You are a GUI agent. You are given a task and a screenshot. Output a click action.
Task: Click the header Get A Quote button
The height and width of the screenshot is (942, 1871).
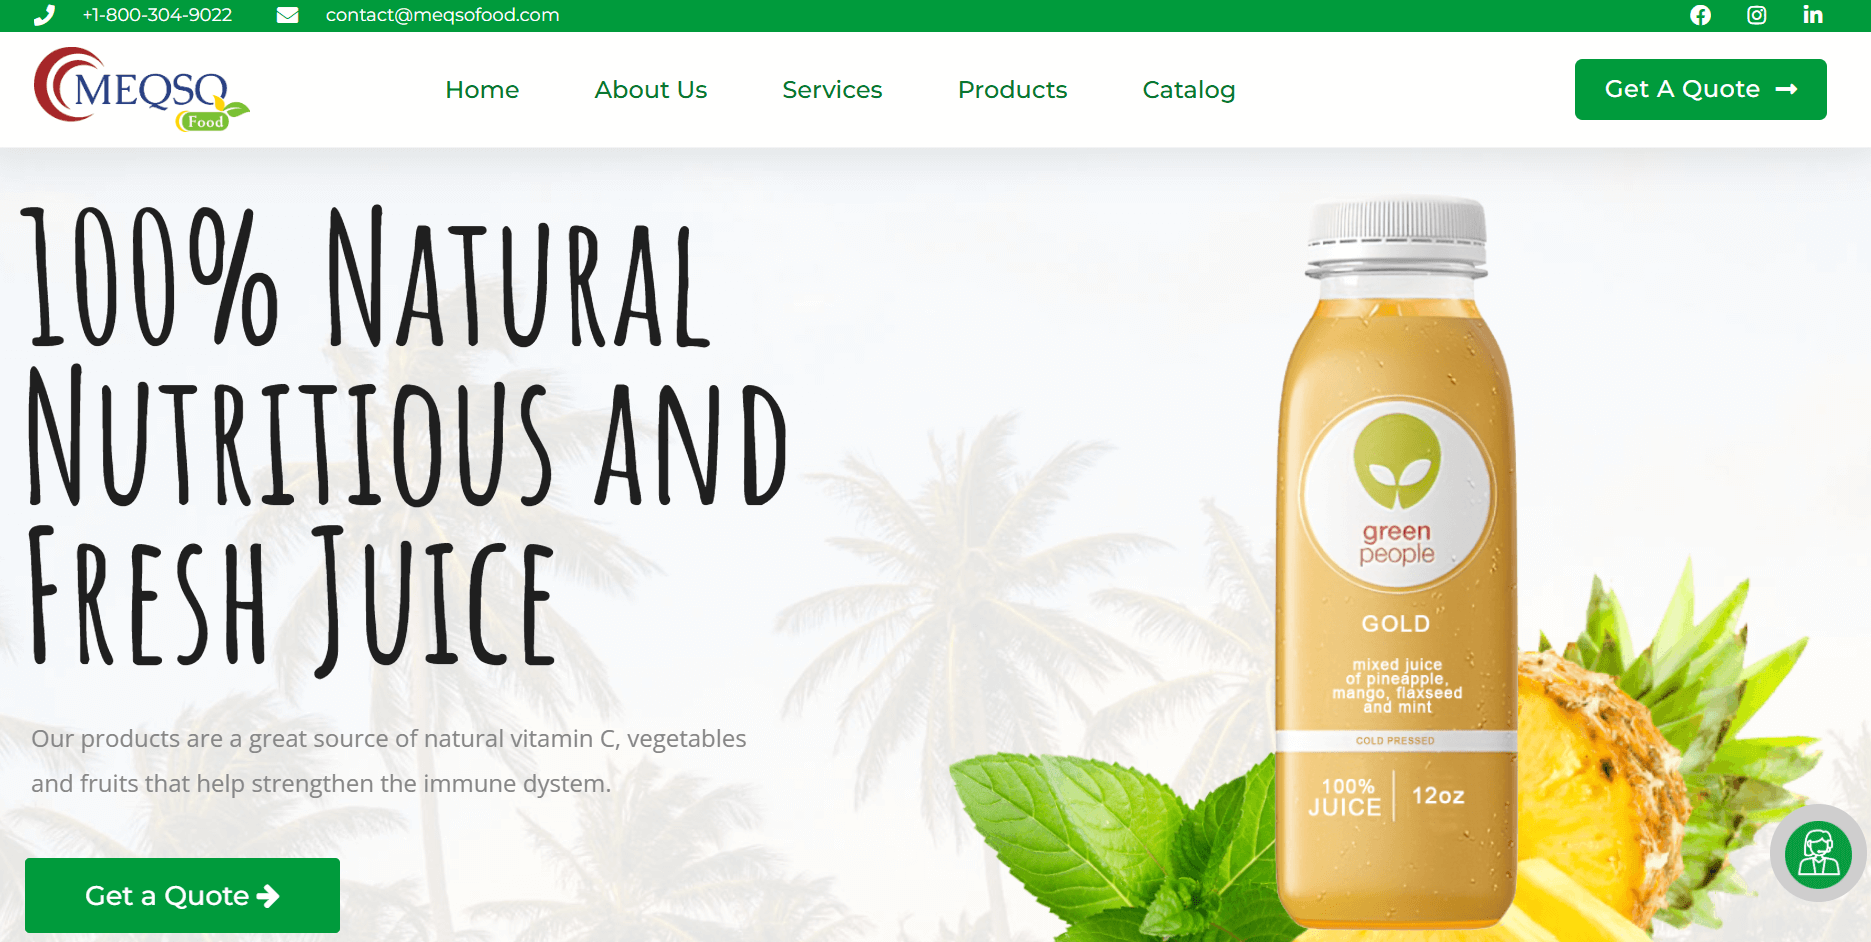(x=1700, y=89)
